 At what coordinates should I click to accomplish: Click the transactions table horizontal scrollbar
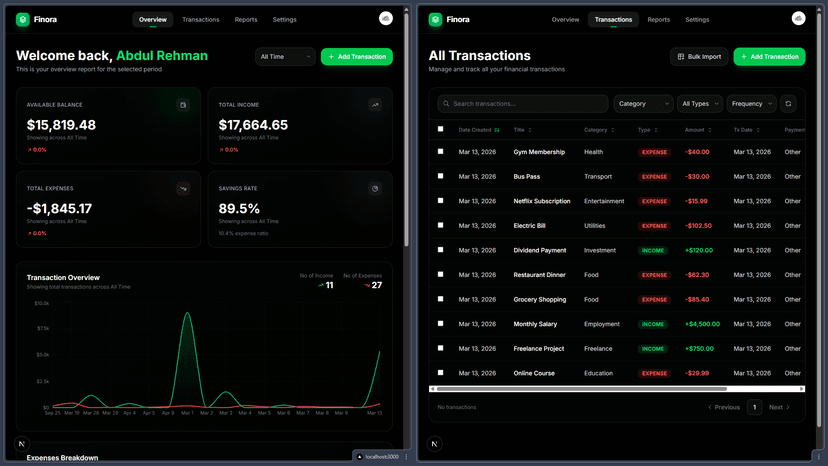581,389
